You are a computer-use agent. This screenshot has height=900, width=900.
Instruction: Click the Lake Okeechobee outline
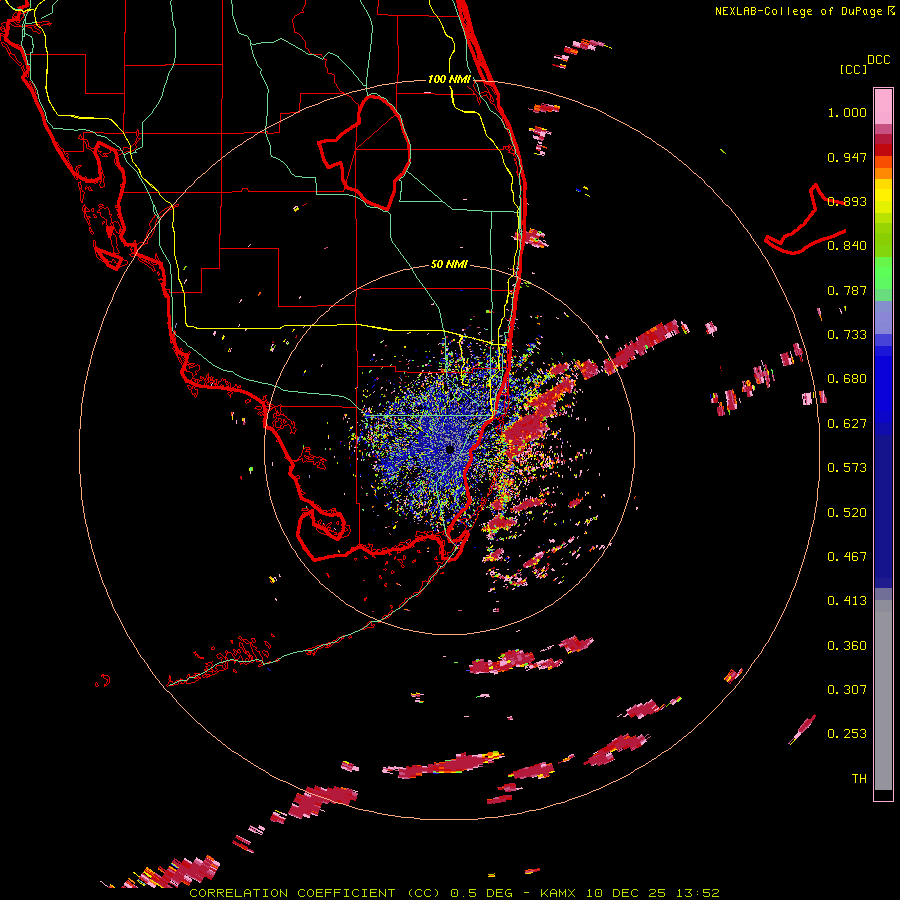(364, 151)
